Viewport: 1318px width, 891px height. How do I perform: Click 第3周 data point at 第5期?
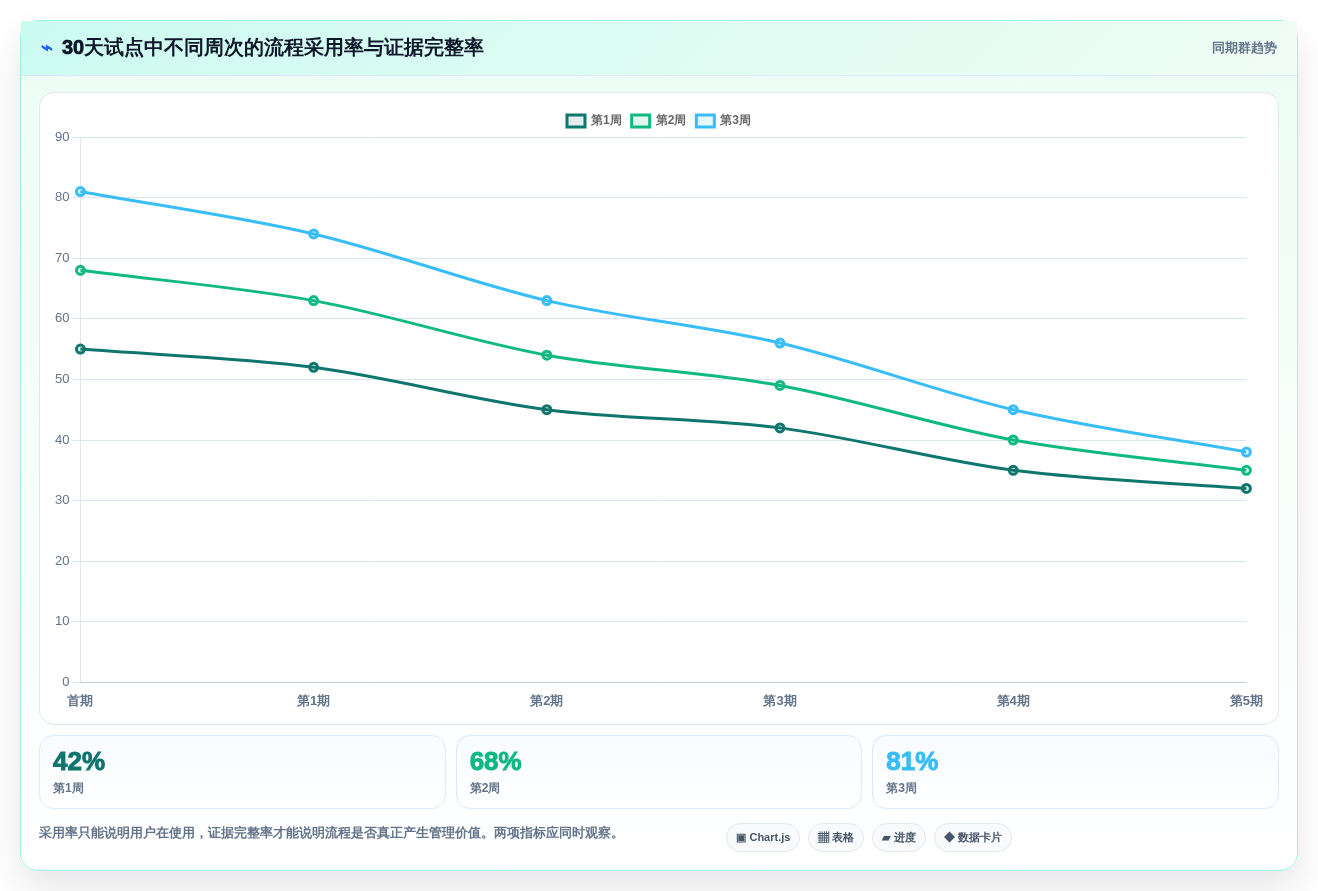[1246, 452]
